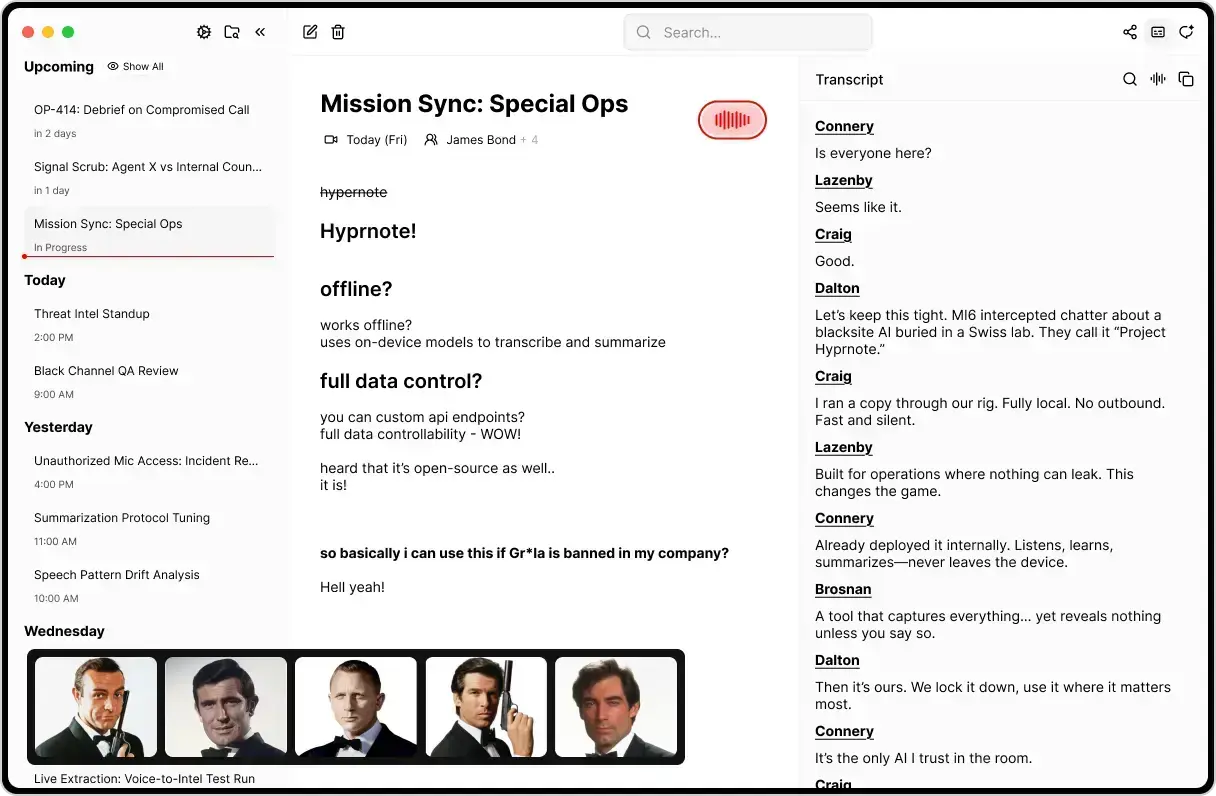The height and width of the screenshot is (796, 1216).
Task: Copy the transcript using the copy icon
Action: pyautogui.click(x=1186, y=79)
